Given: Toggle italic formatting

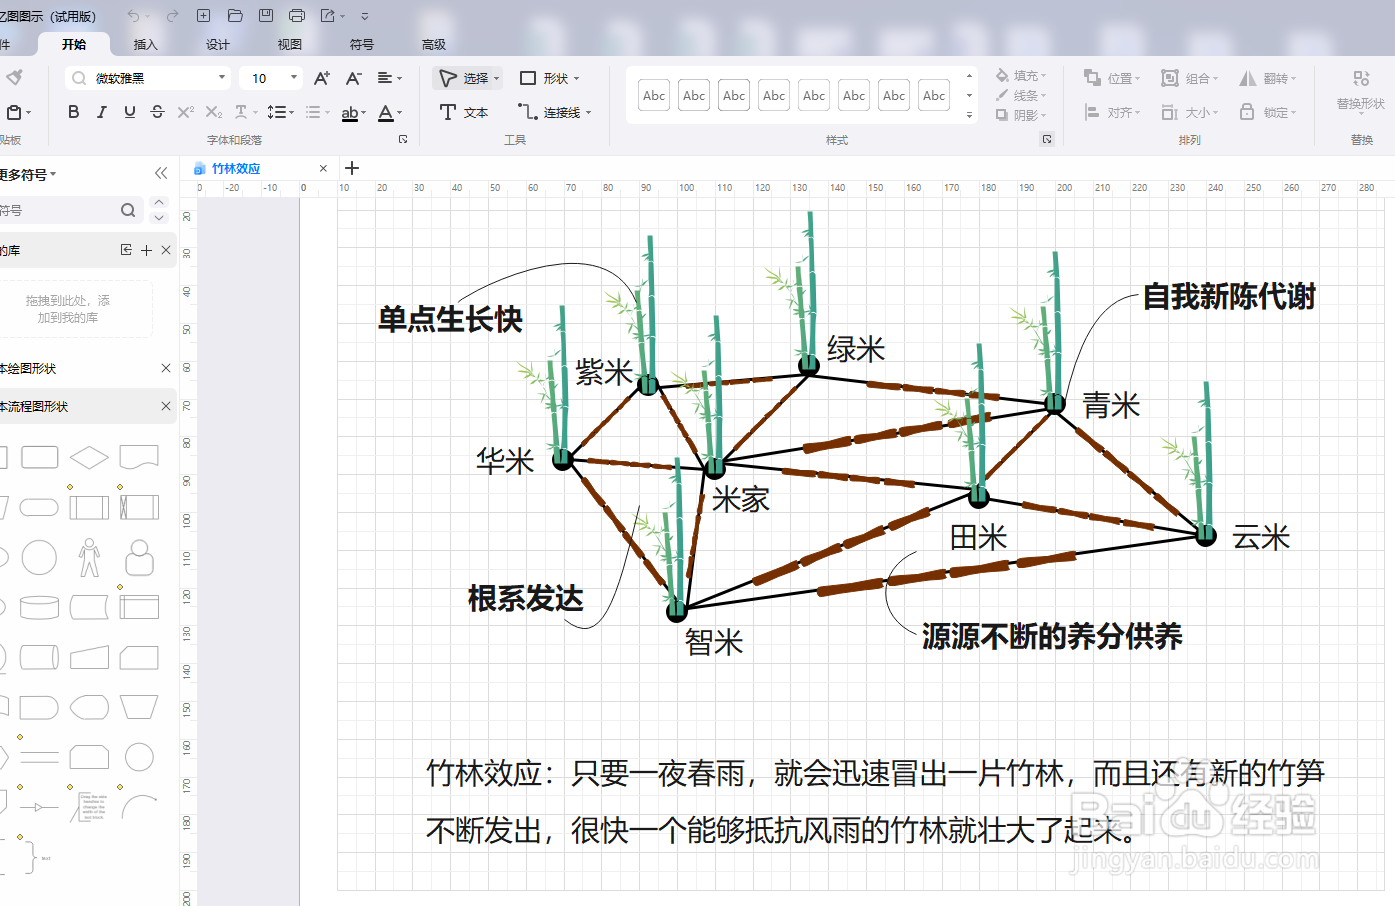Looking at the screenshot, I should [x=101, y=112].
